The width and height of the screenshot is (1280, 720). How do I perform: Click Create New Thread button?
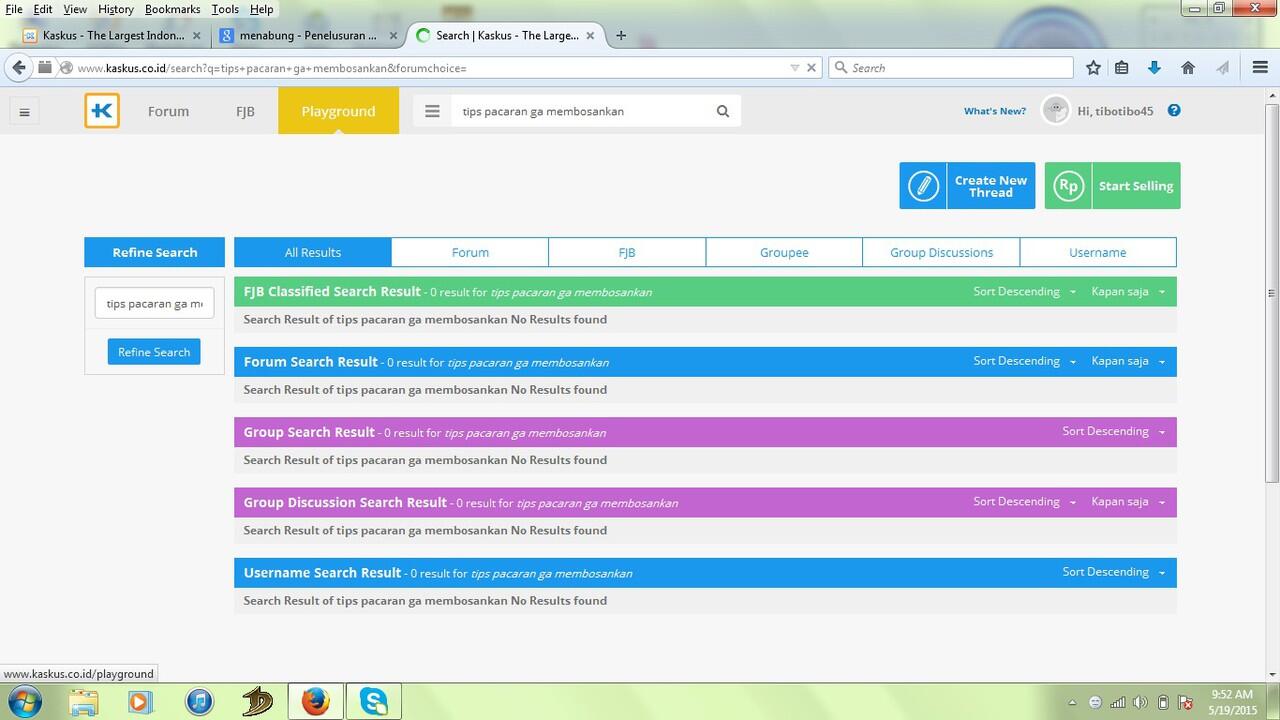(967, 186)
